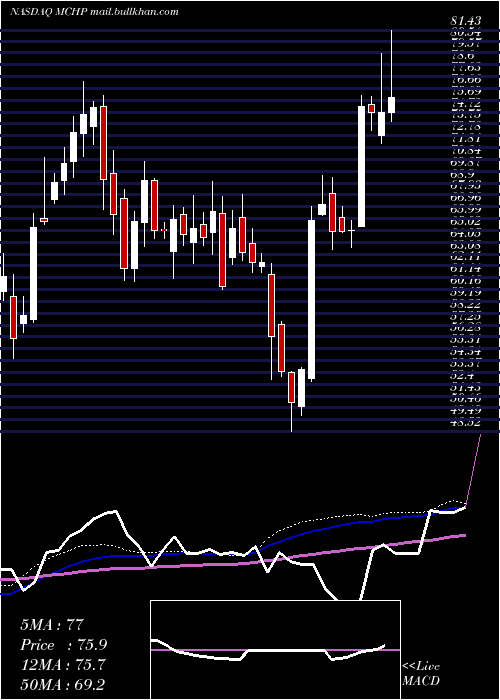Viewport: 500px width, 700px height.
Task: Select the '12MA : 75.7' readout
Action: [x=63, y=665]
